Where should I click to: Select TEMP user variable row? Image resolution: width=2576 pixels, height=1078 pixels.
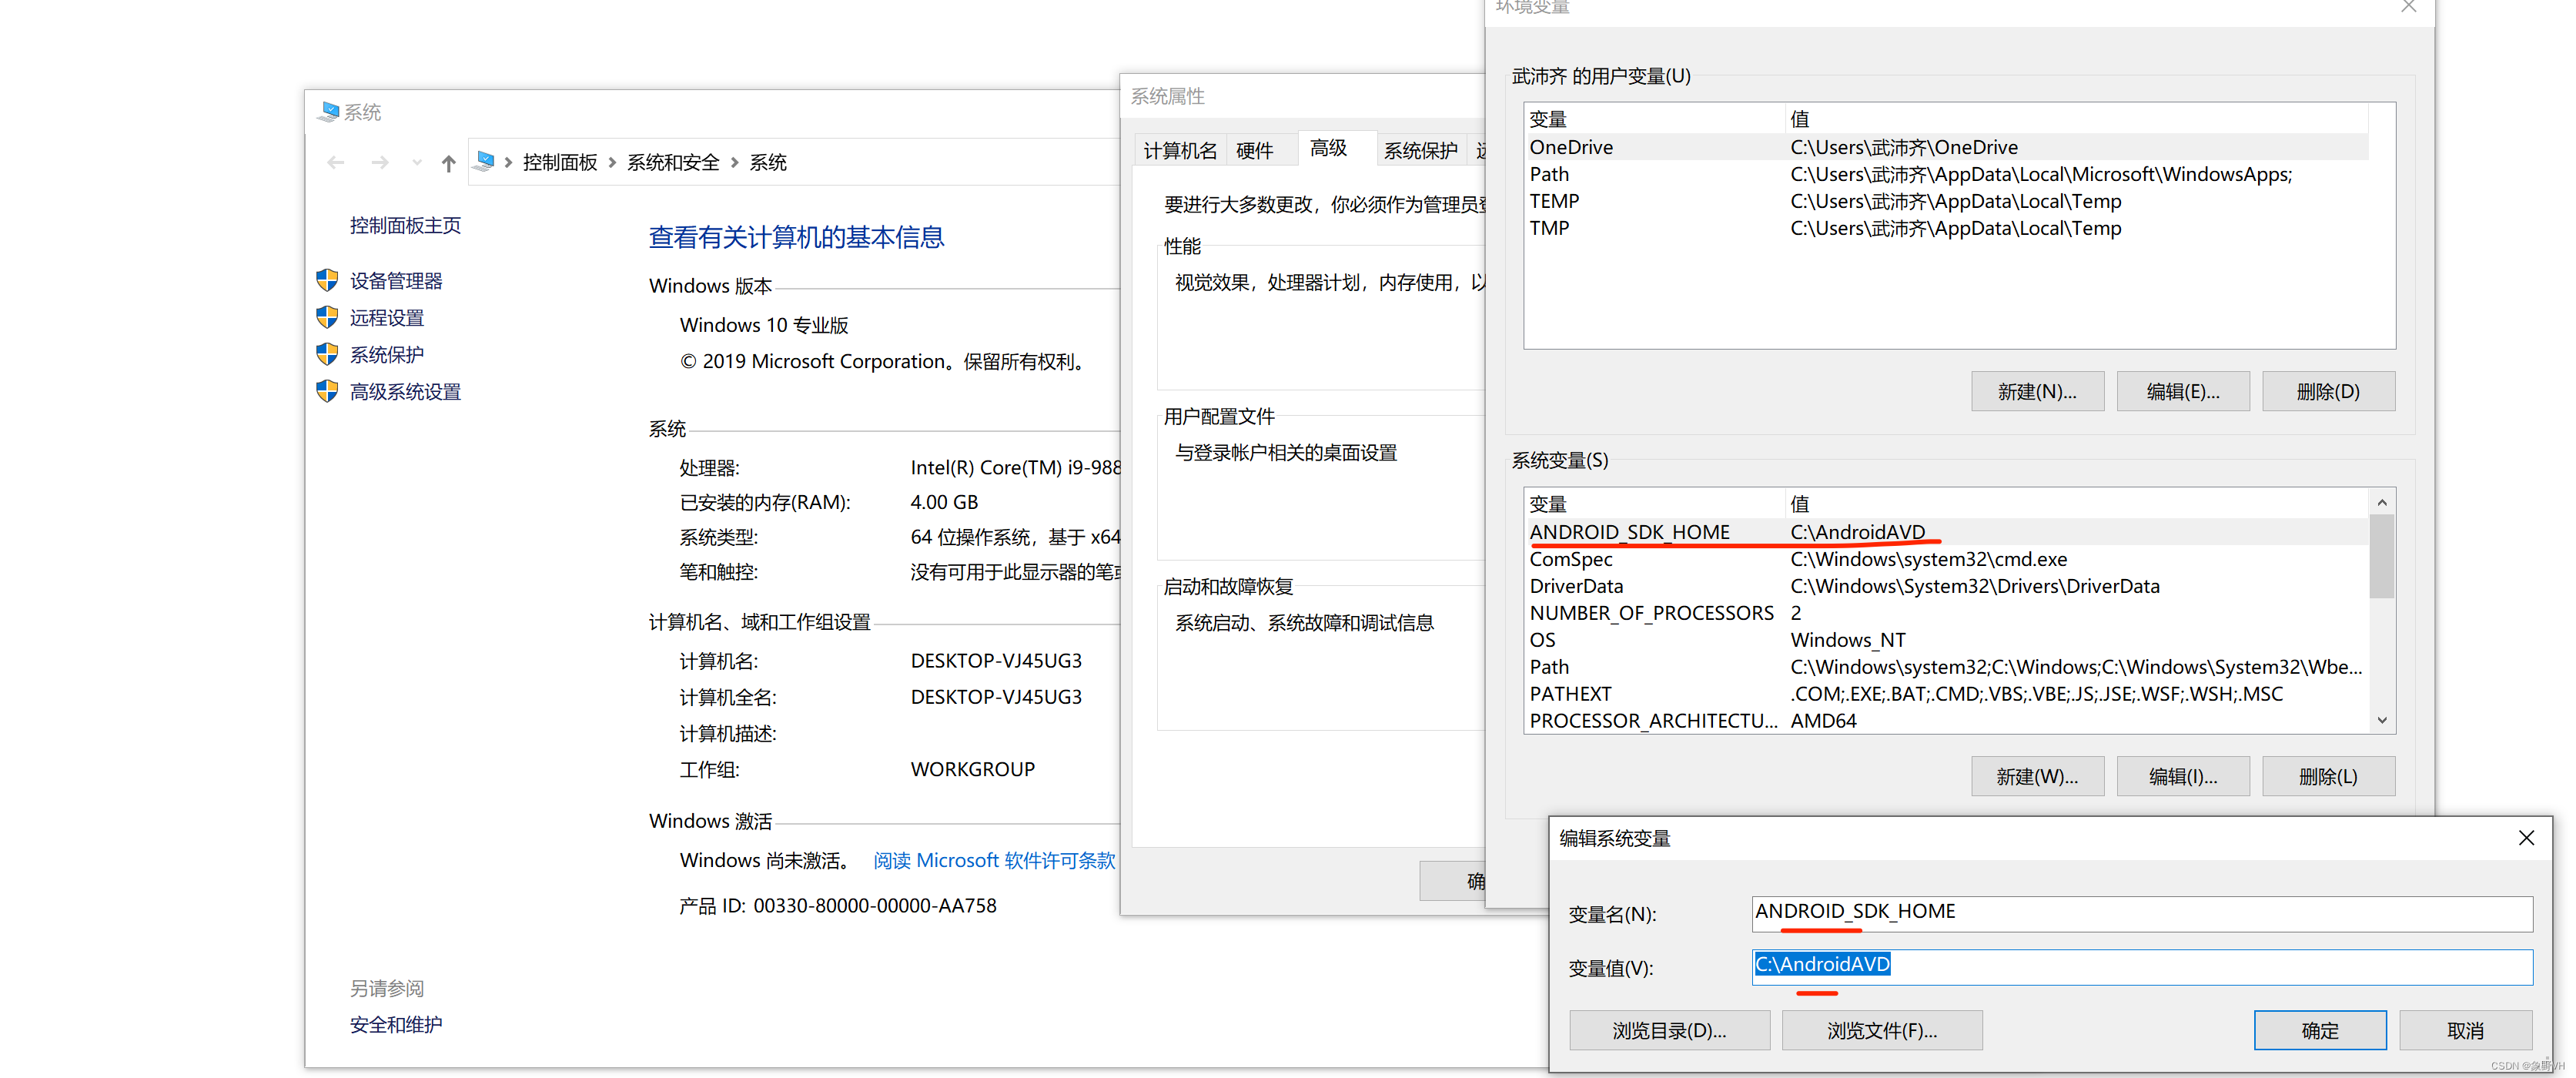tap(1947, 201)
